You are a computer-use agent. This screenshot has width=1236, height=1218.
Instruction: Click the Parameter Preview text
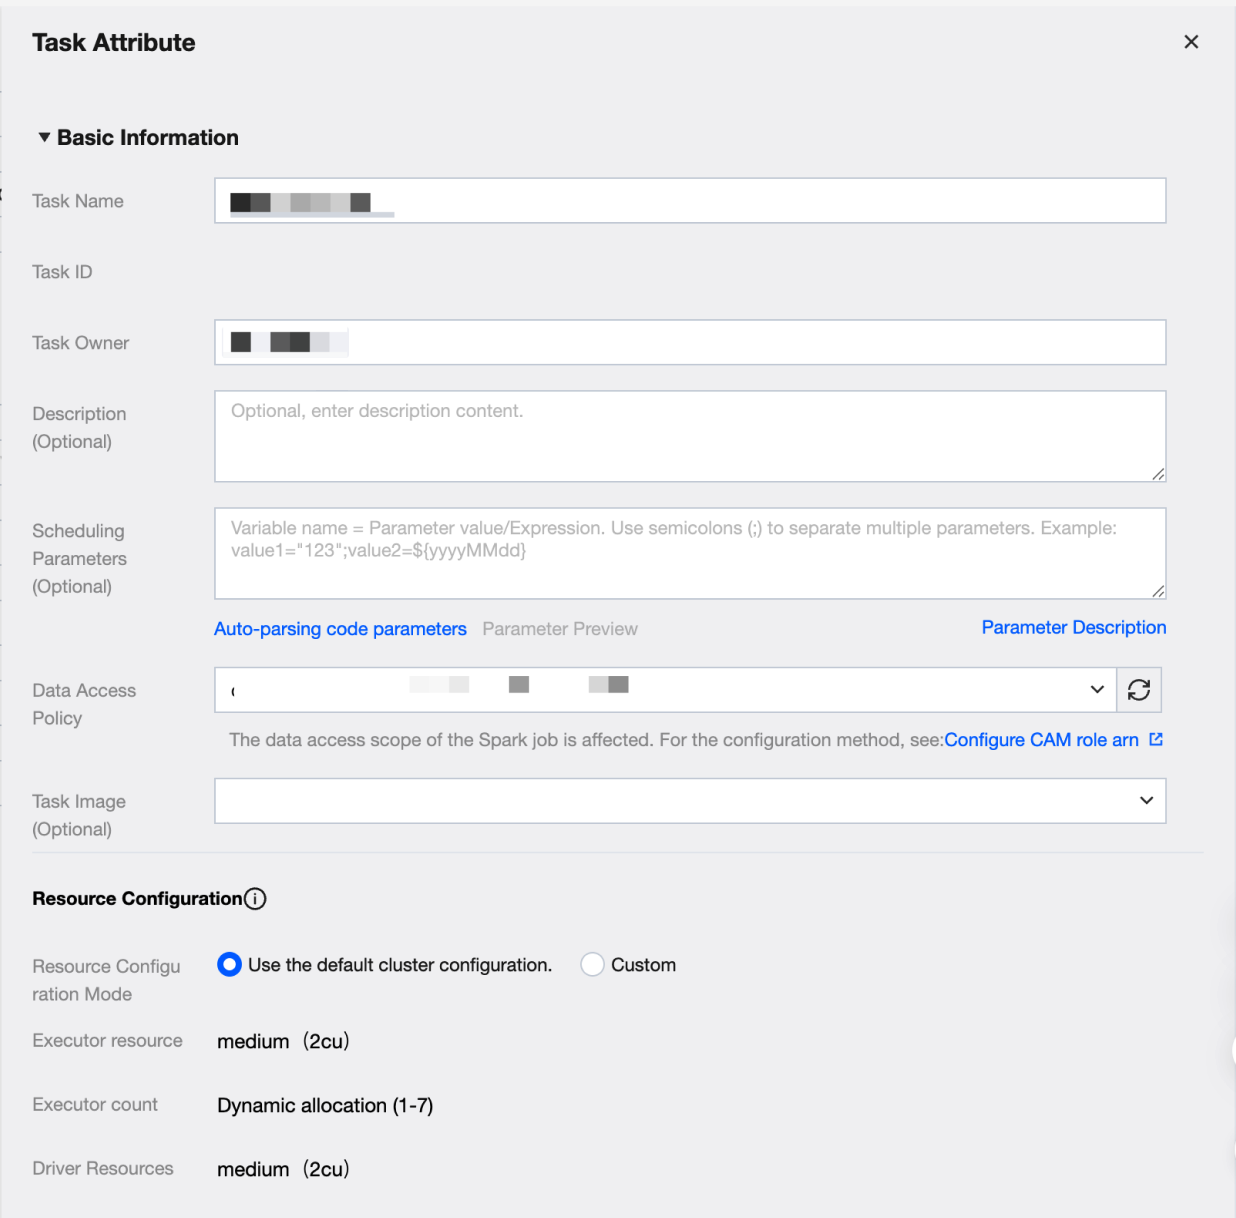click(560, 629)
